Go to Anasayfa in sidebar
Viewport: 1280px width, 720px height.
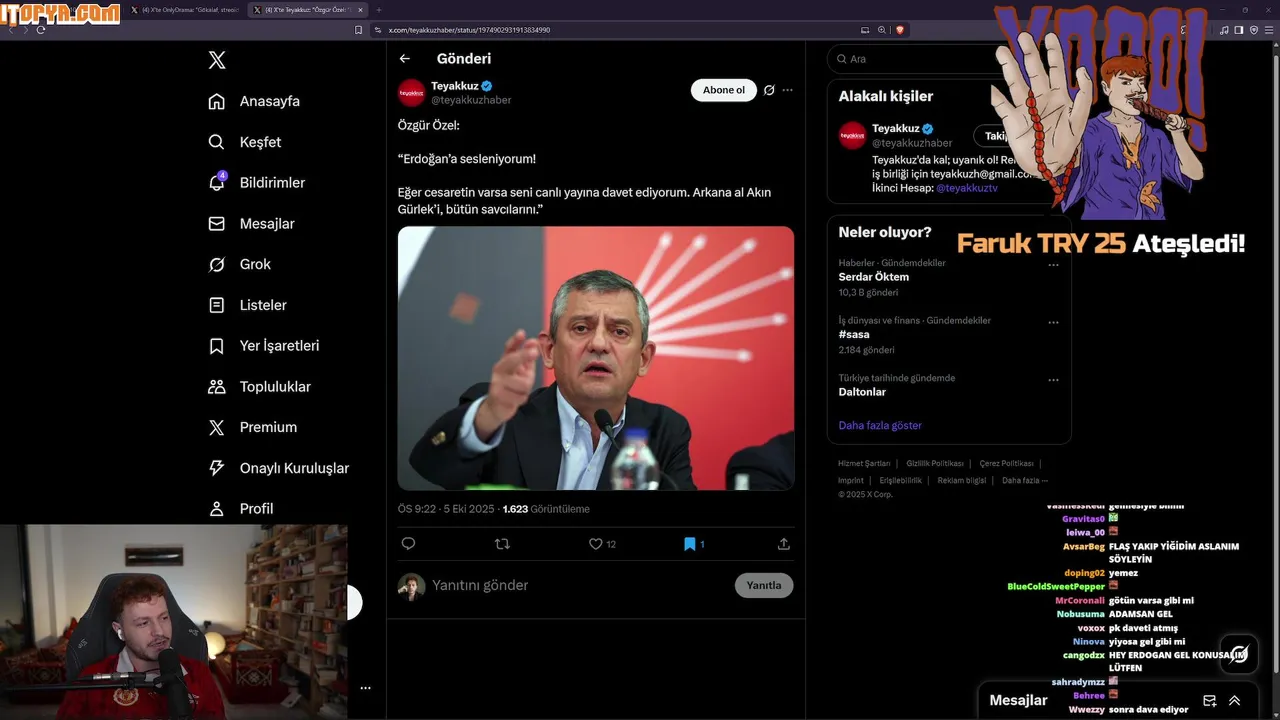tap(254, 101)
